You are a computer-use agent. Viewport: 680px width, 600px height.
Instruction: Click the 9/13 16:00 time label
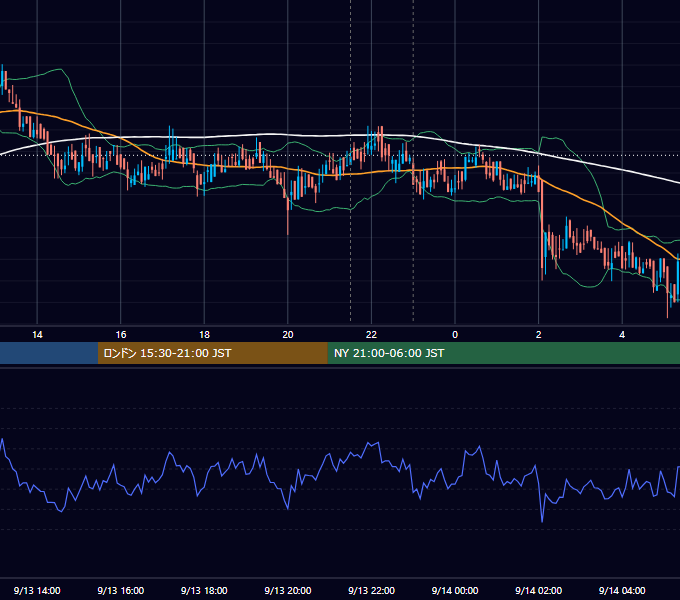click(x=121, y=590)
